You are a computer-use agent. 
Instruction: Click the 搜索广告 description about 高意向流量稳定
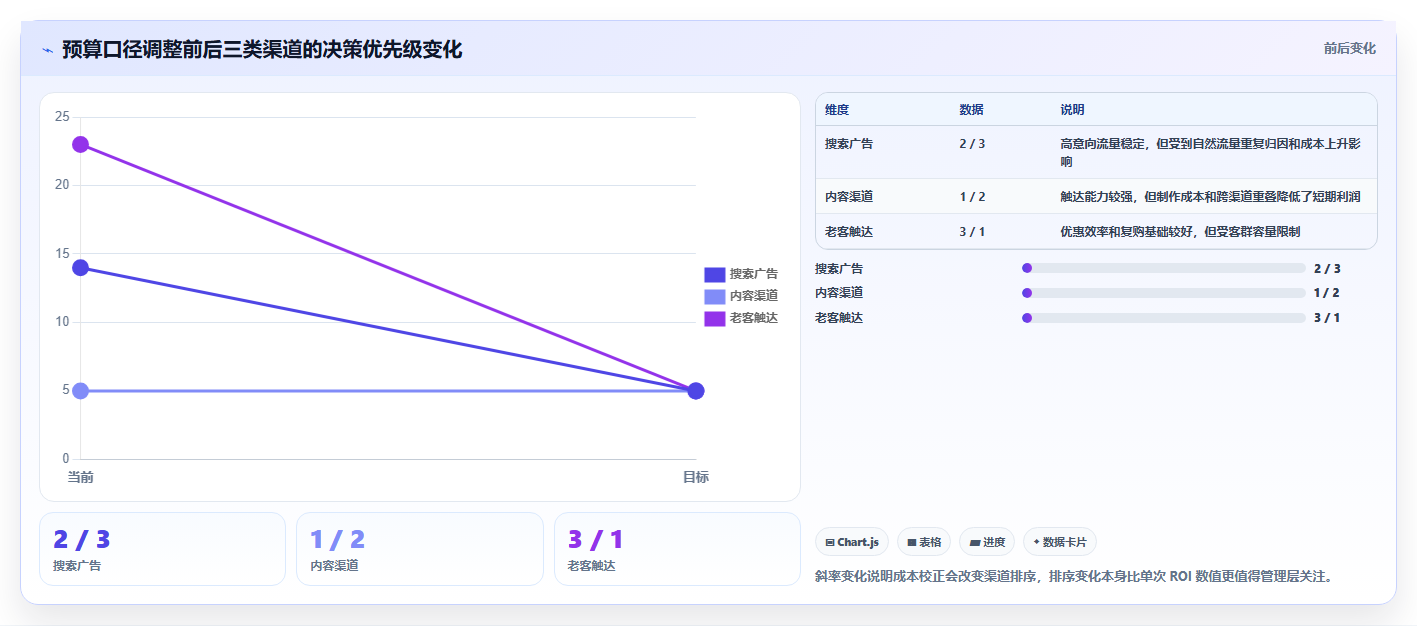point(1210,152)
